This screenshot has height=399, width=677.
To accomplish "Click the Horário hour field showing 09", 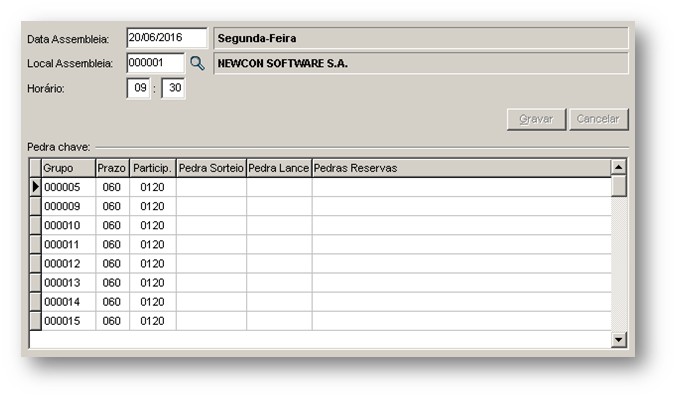I will pyautogui.click(x=139, y=89).
